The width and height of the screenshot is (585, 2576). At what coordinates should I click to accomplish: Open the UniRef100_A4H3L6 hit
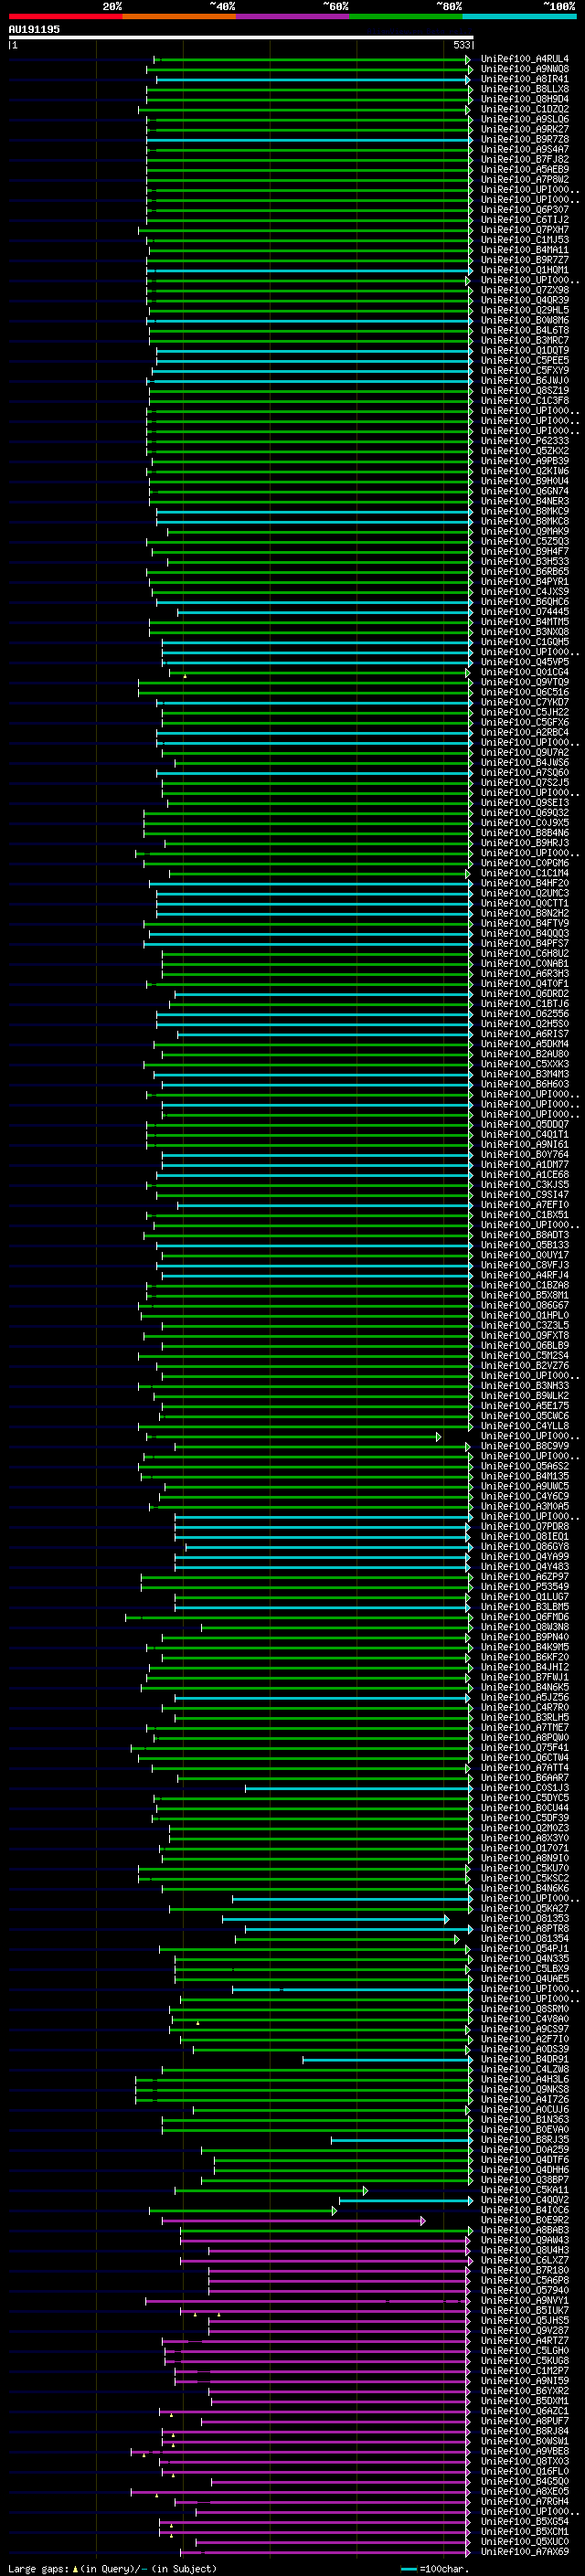coord(524,2078)
